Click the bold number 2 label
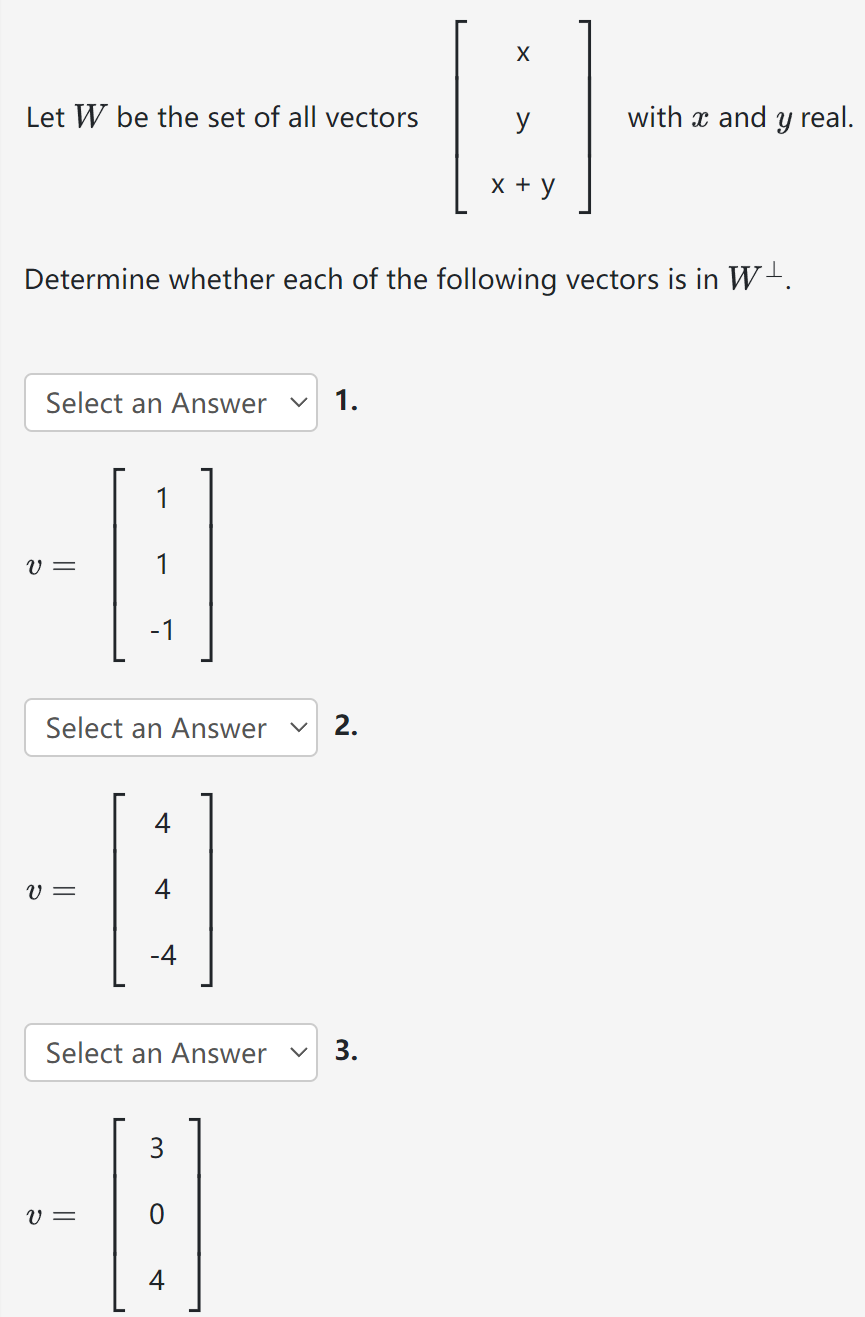865x1317 pixels. (344, 726)
